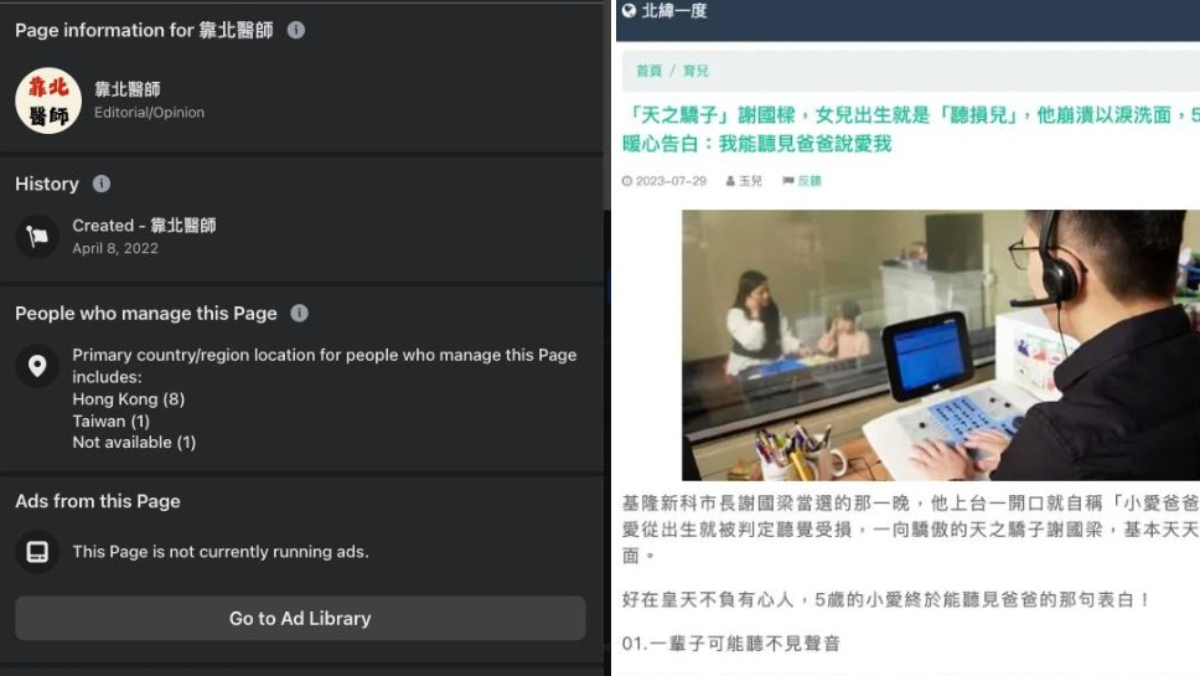Click the flag icon next to Created entry

pyautogui.click(x=37, y=237)
